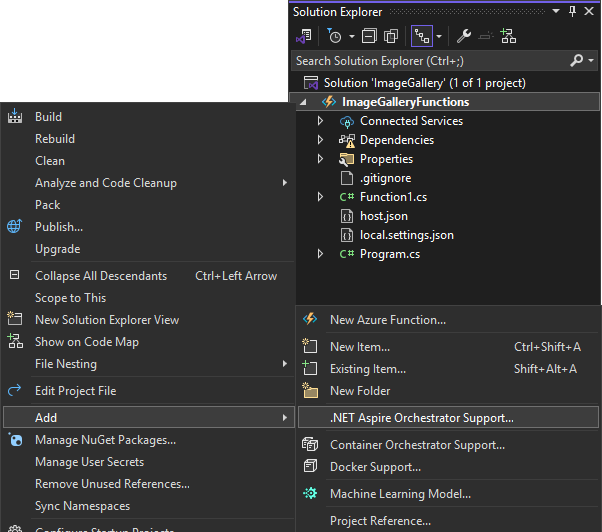Select Edit Project File menu entry
Viewport: 602px width, 532px height.
(x=75, y=391)
